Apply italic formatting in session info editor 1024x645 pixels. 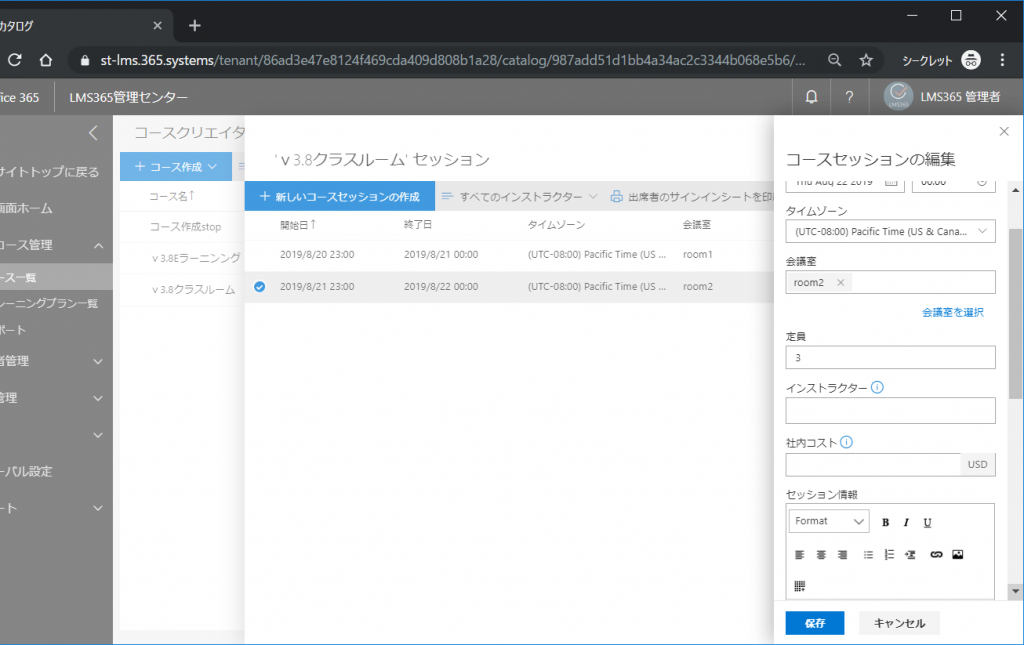tap(906, 522)
